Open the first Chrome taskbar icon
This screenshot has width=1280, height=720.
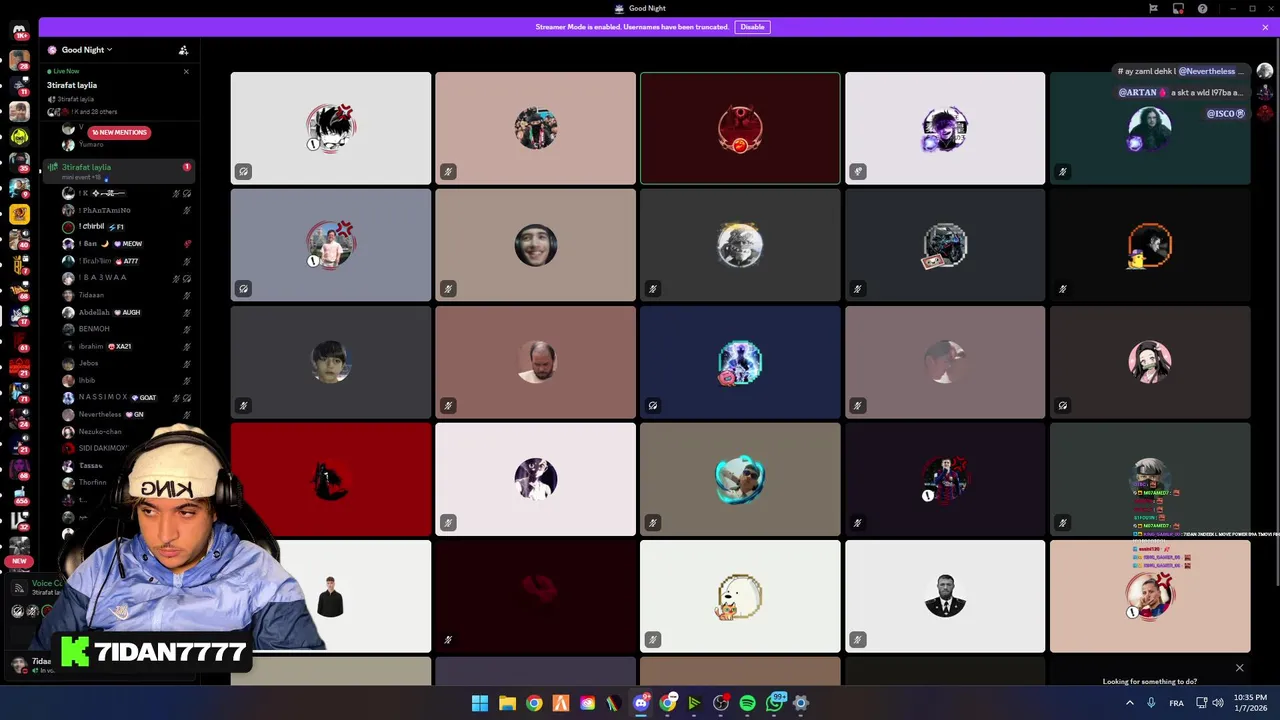(x=534, y=703)
